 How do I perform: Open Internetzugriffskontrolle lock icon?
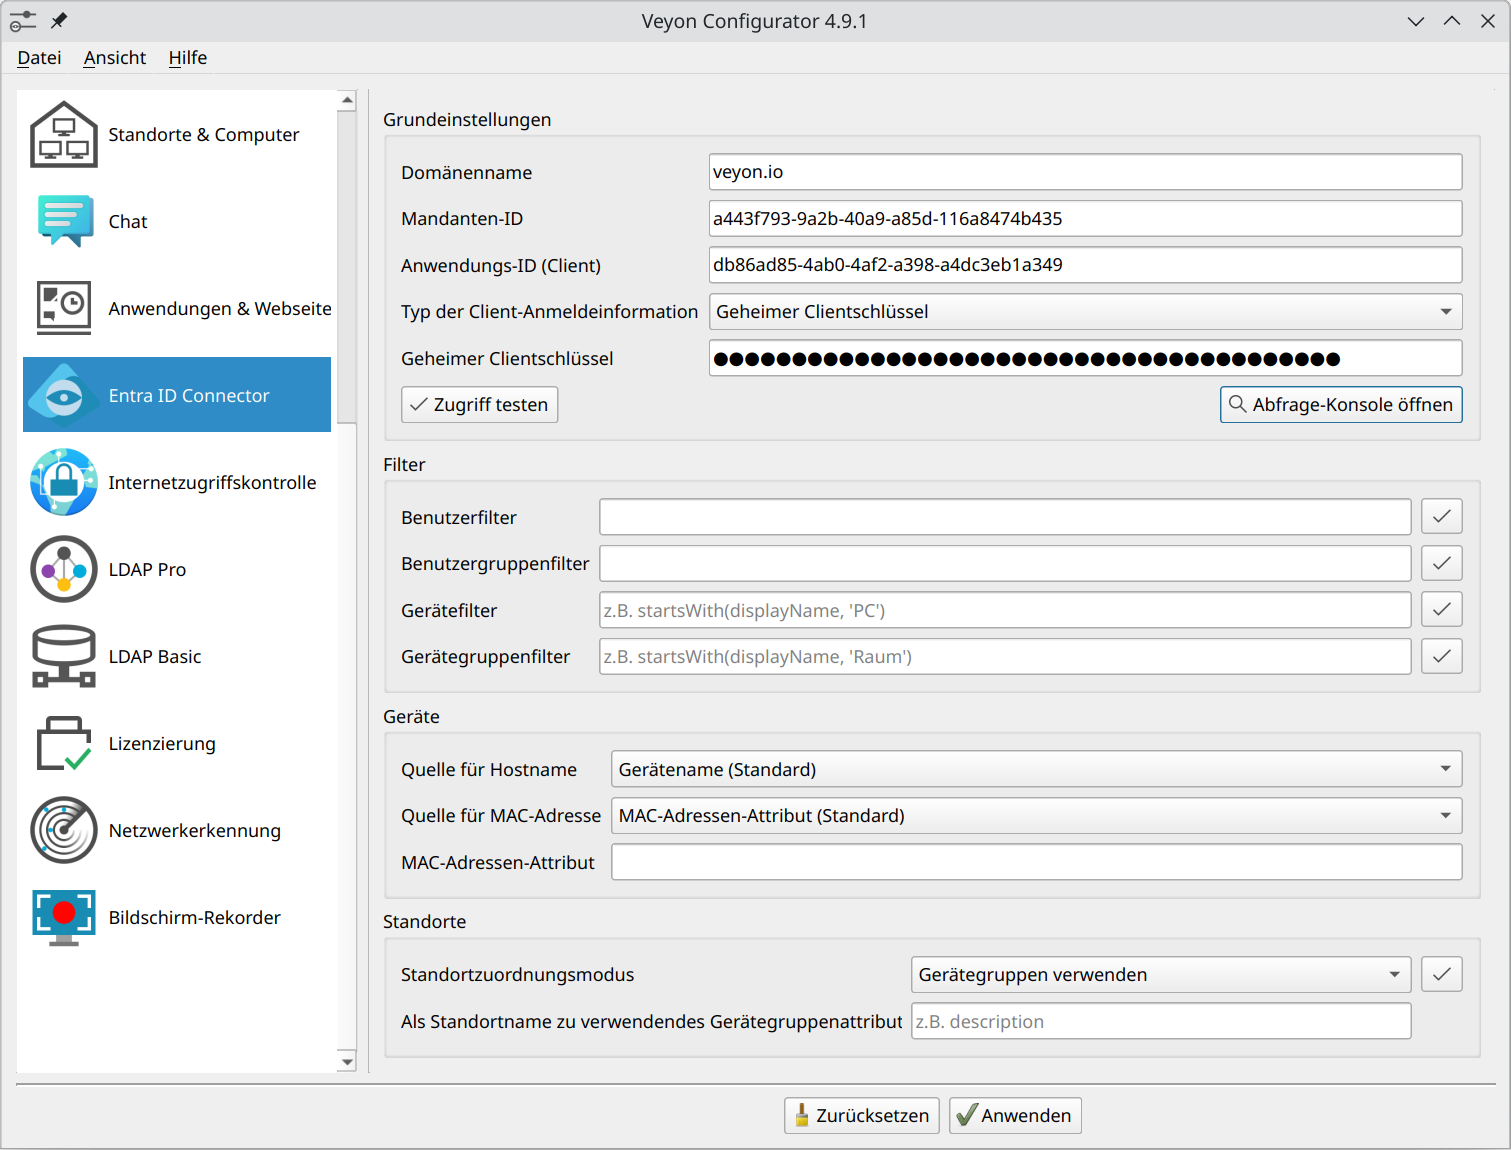[64, 483]
